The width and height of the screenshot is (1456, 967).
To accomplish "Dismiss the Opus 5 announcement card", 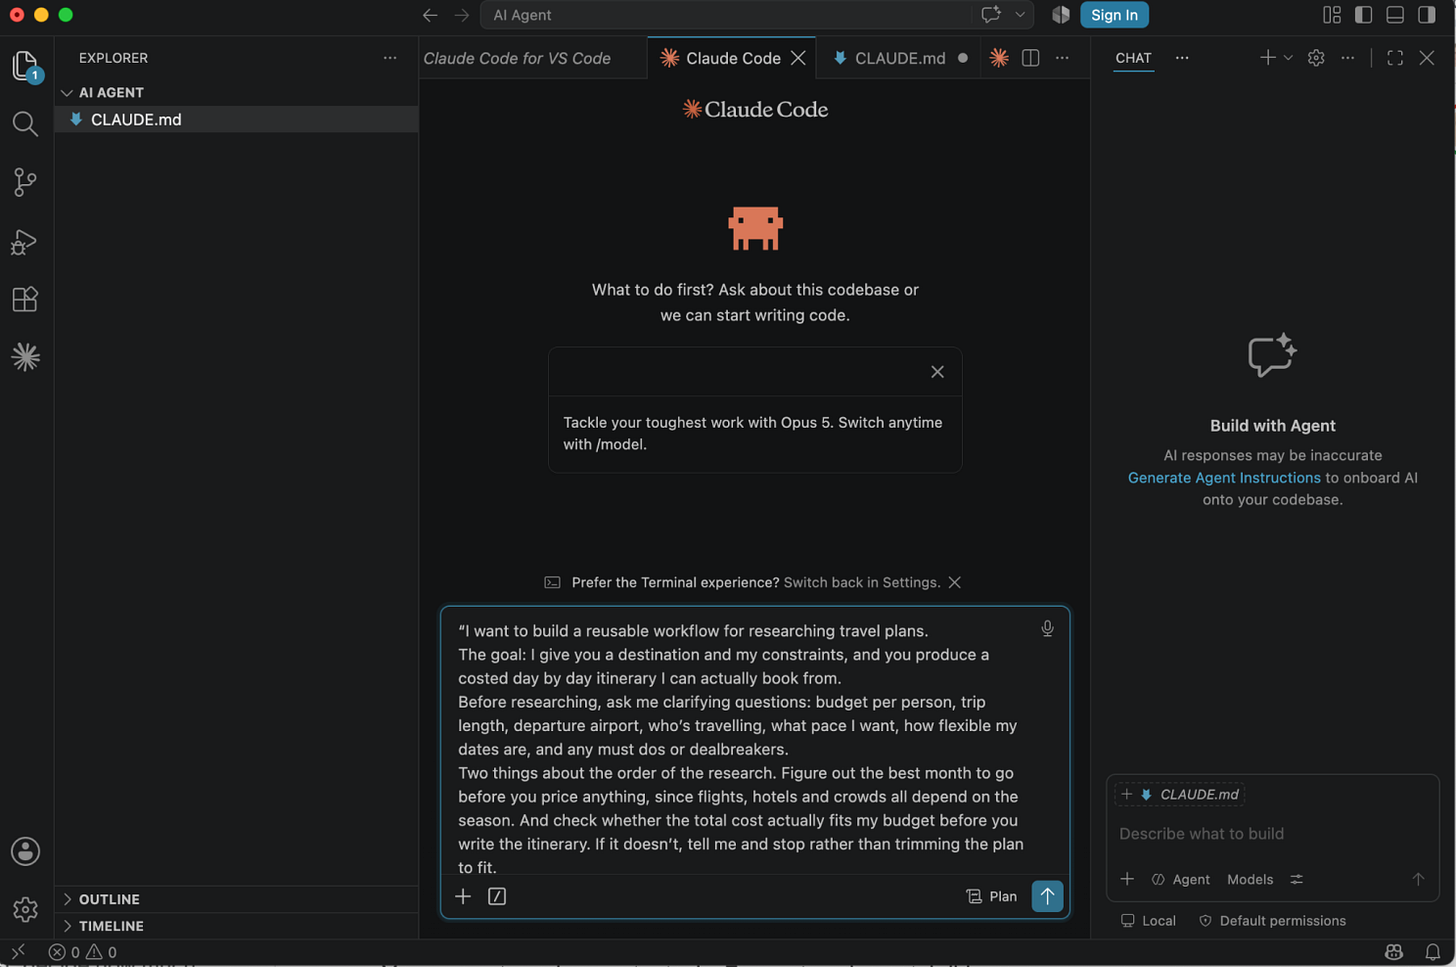I will (x=937, y=372).
